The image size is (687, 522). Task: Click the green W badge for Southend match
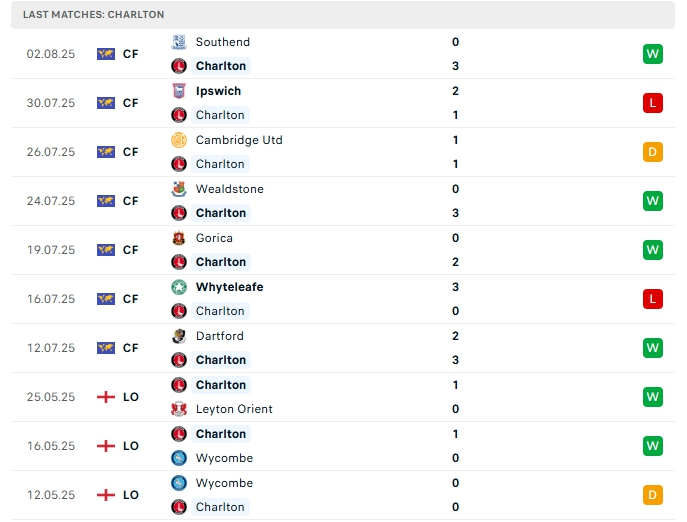pyautogui.click(x=653, y=54)
